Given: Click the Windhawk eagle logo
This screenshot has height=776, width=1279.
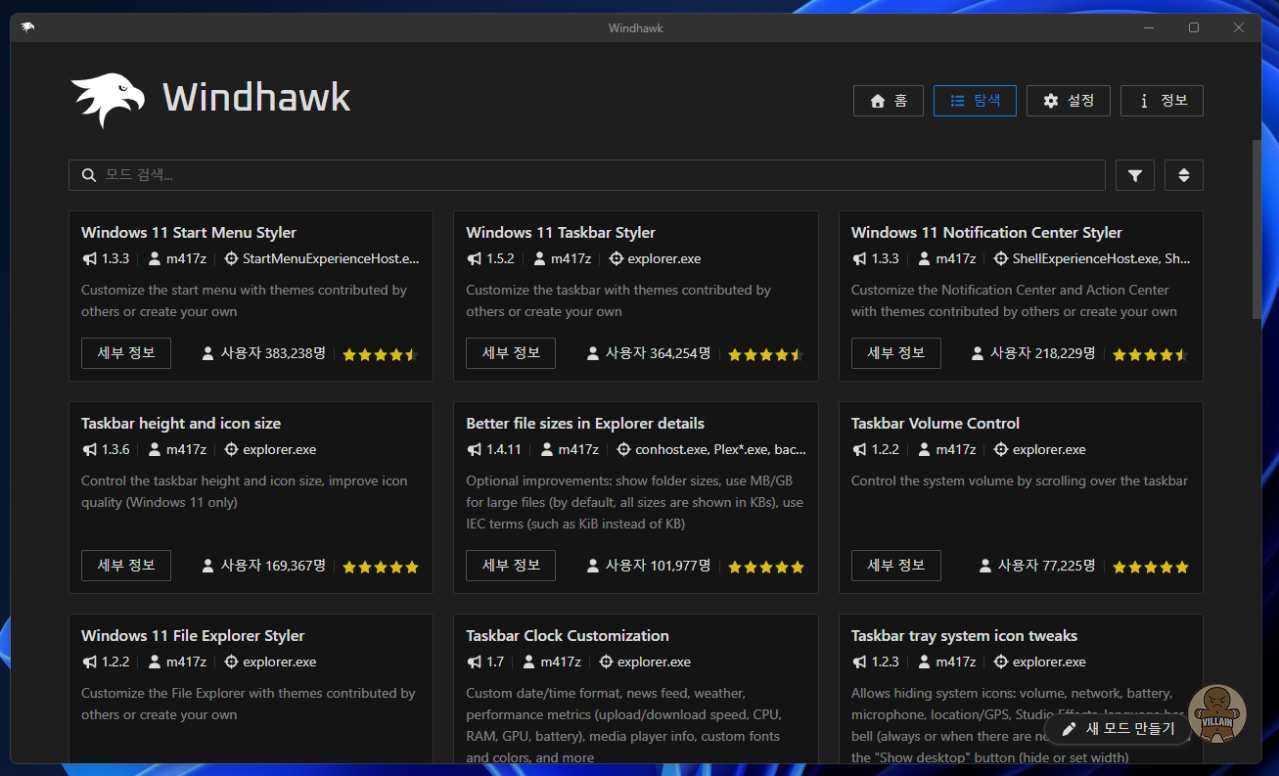Looking at the screenshot, I should [108, 99].
